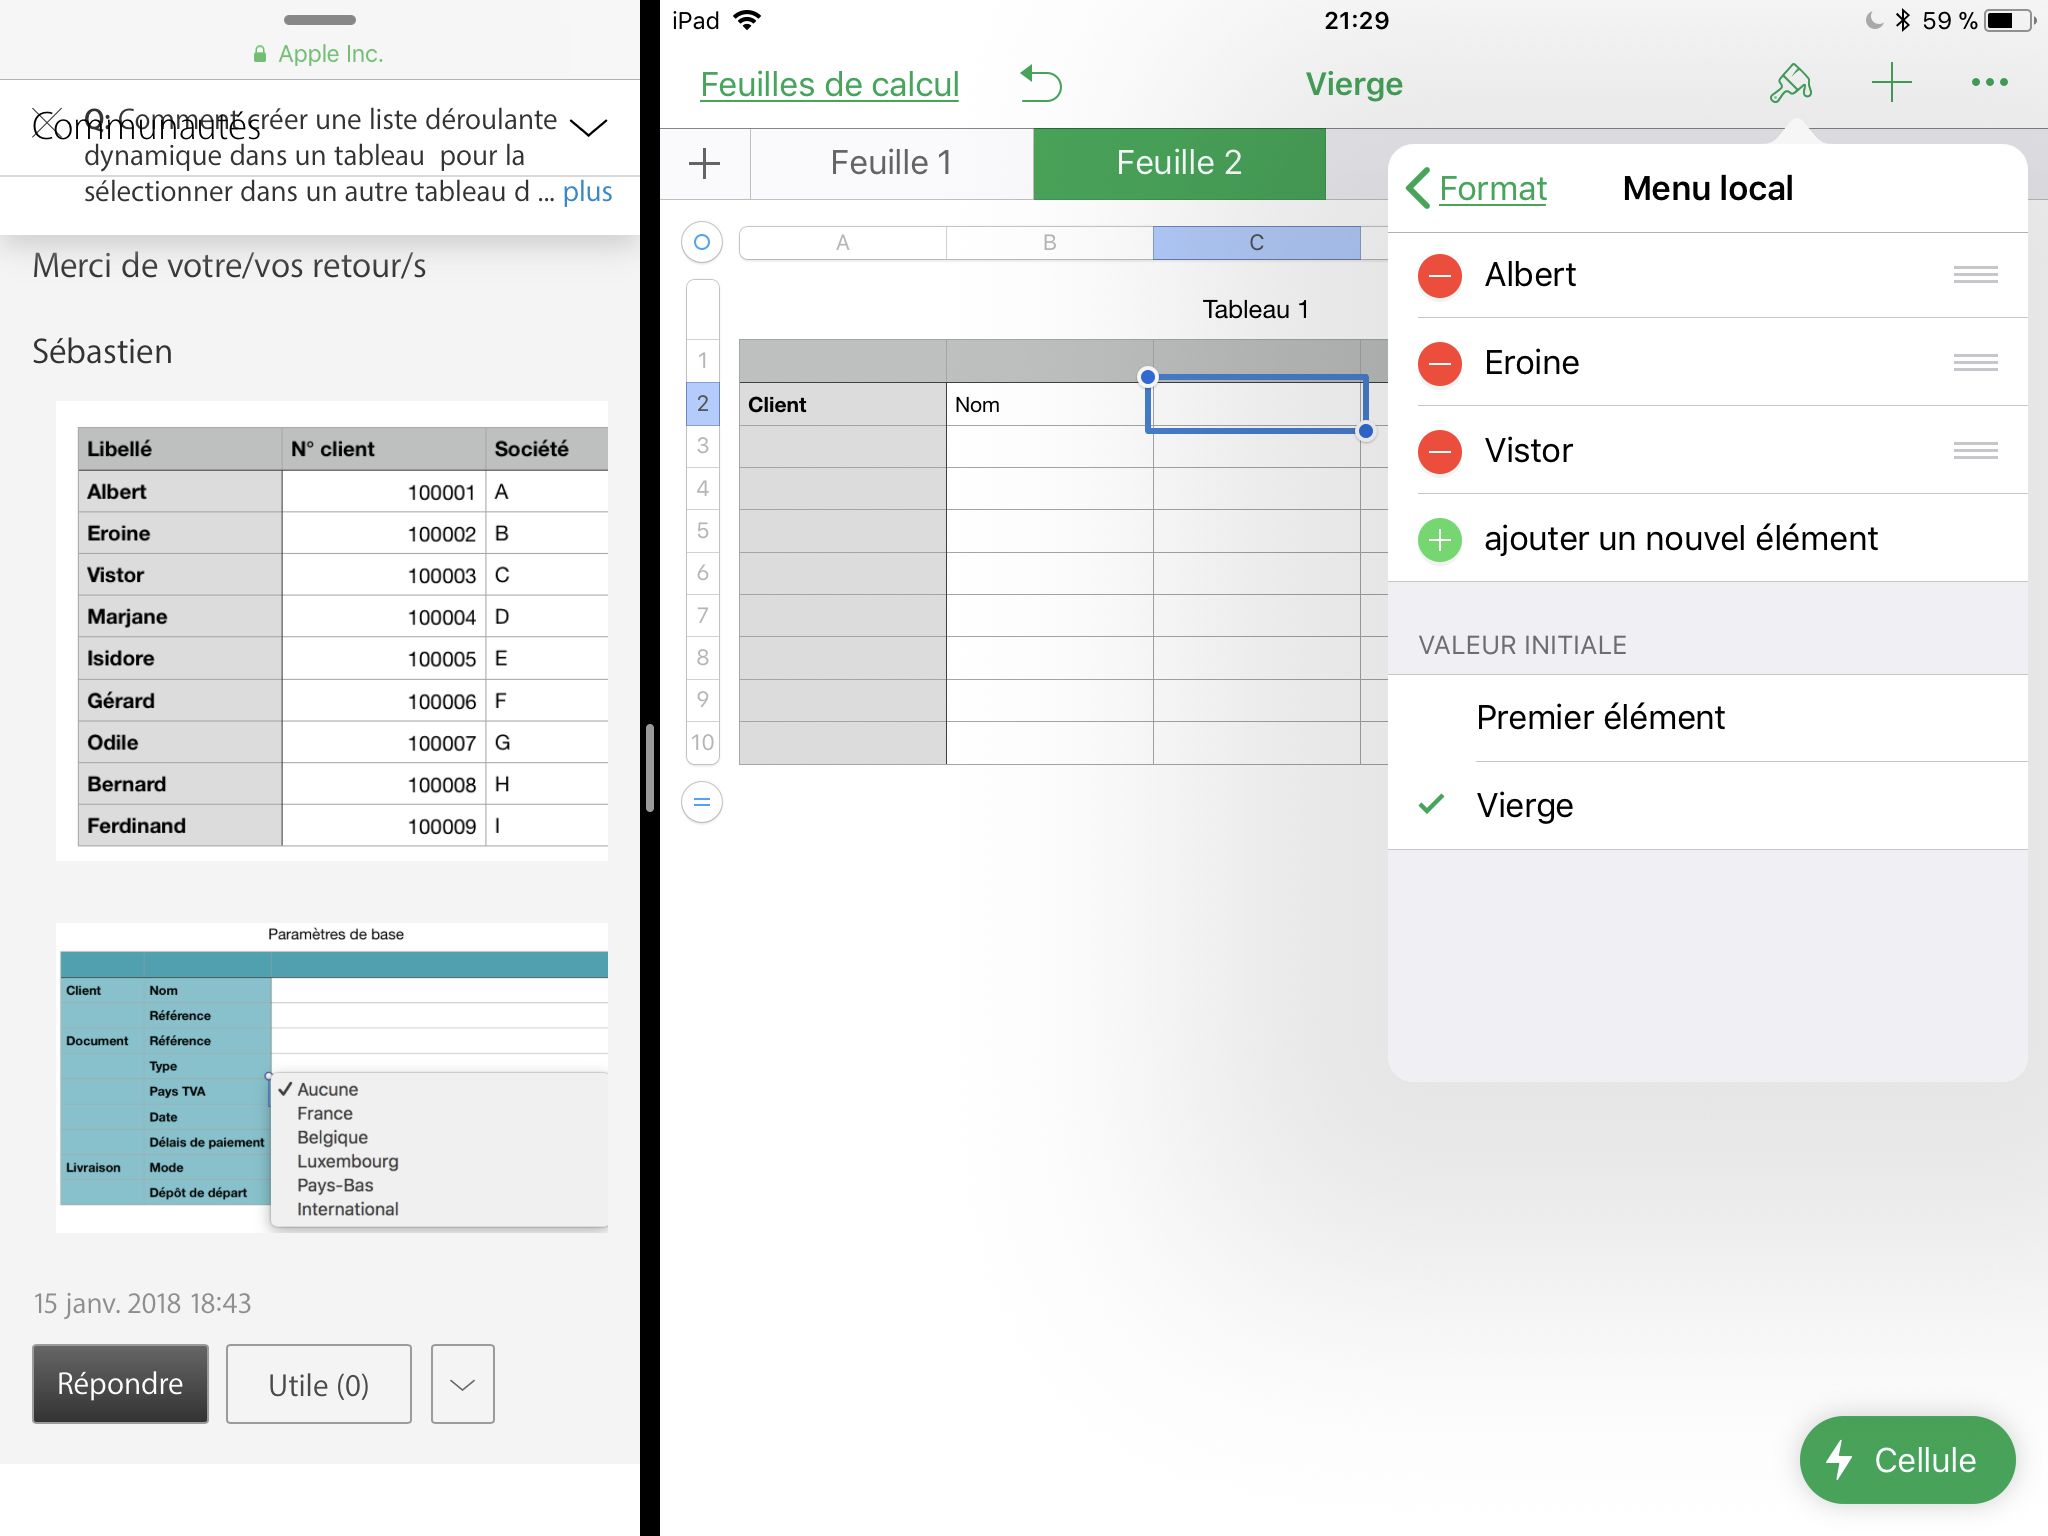This screenshot has width=2048, height=1536.
Task: Open the format paintbrush icon
Action: (x=1790, y=84)
